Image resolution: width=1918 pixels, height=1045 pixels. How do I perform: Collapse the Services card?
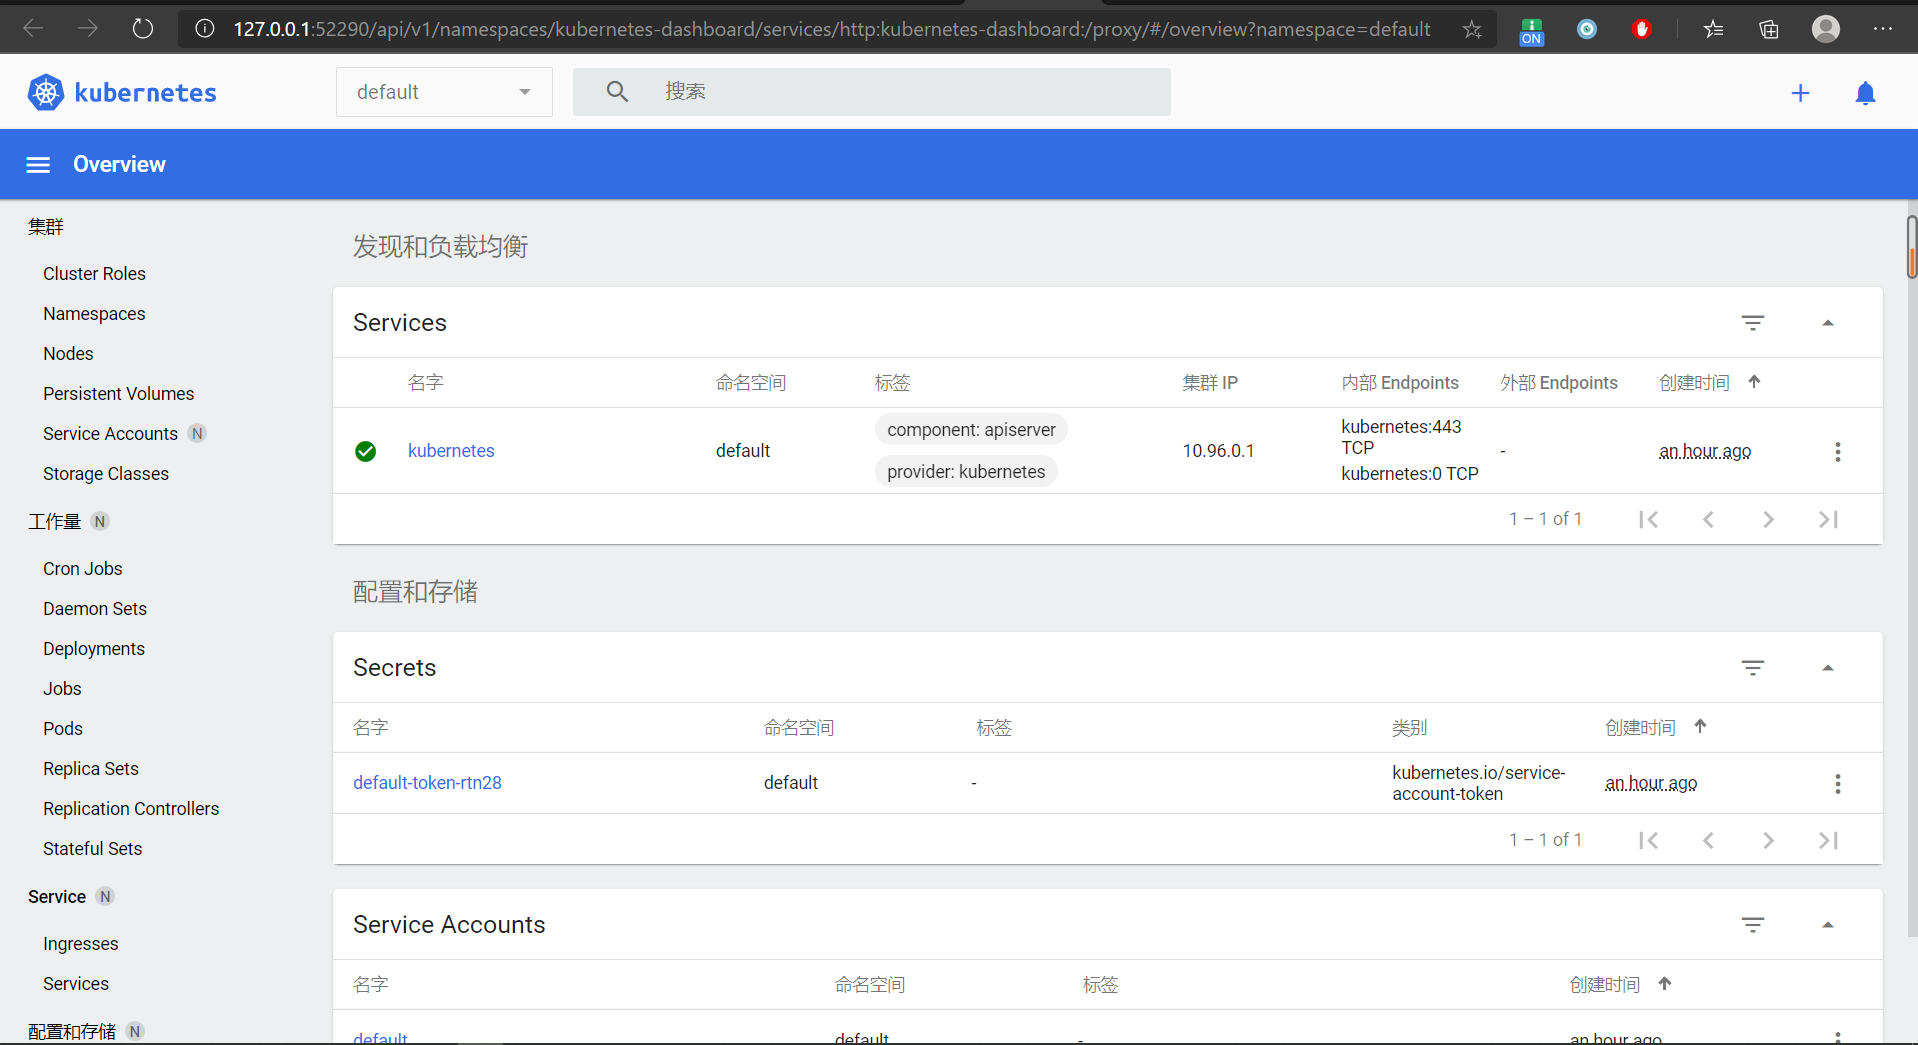pyautogui.click(x=1828, y=323)
